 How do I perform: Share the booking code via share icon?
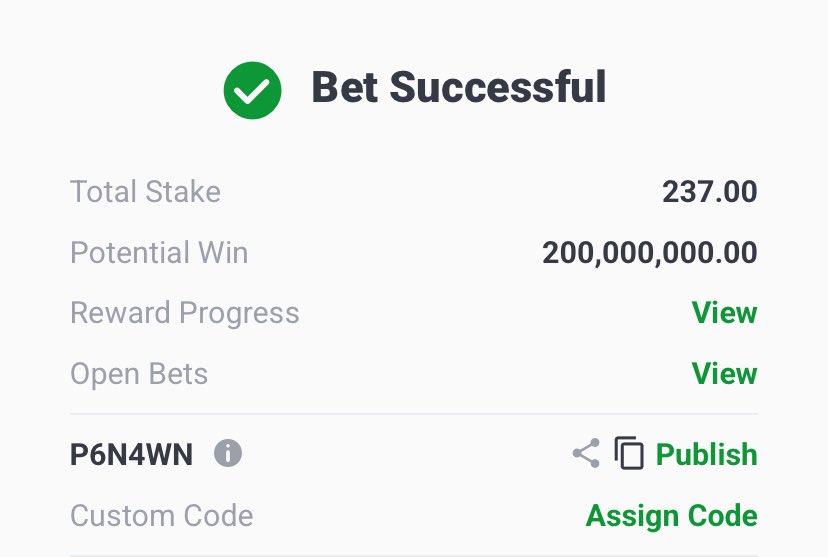586,453
